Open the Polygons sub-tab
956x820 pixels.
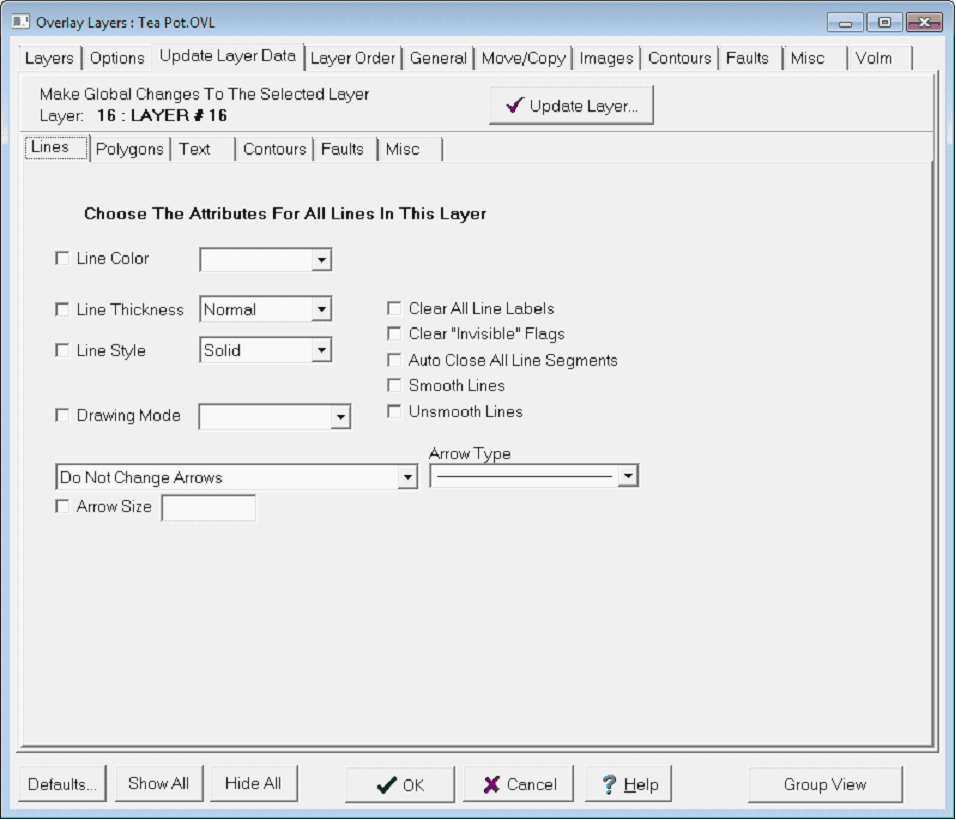point(129,149)
